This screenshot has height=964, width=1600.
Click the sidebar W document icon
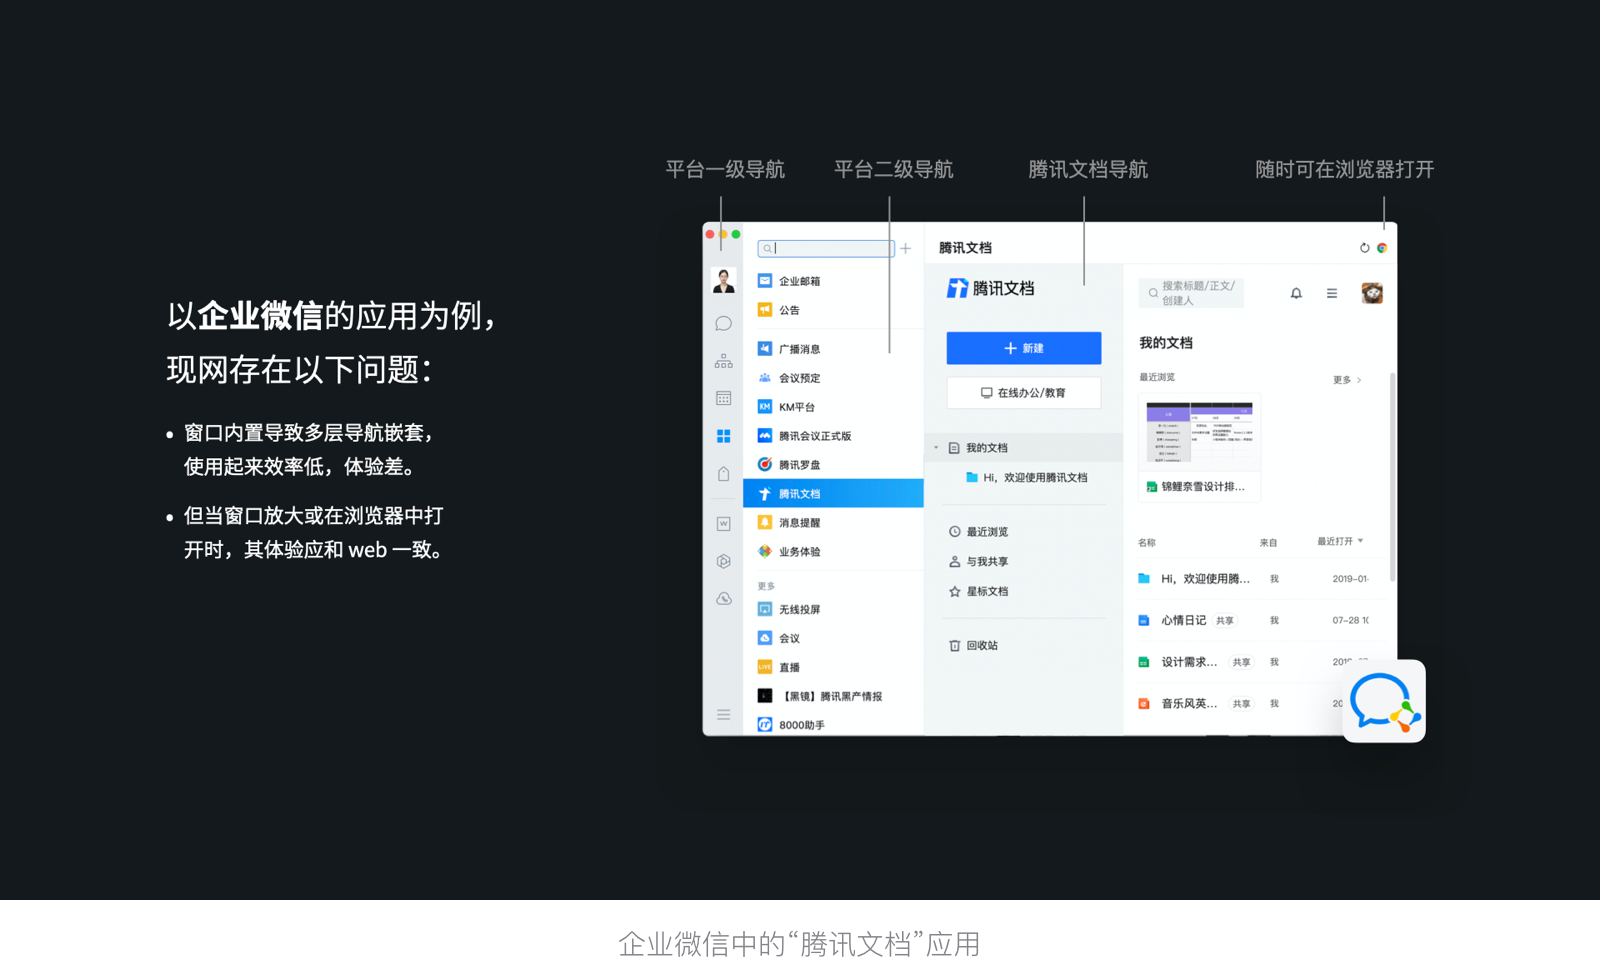723,523
